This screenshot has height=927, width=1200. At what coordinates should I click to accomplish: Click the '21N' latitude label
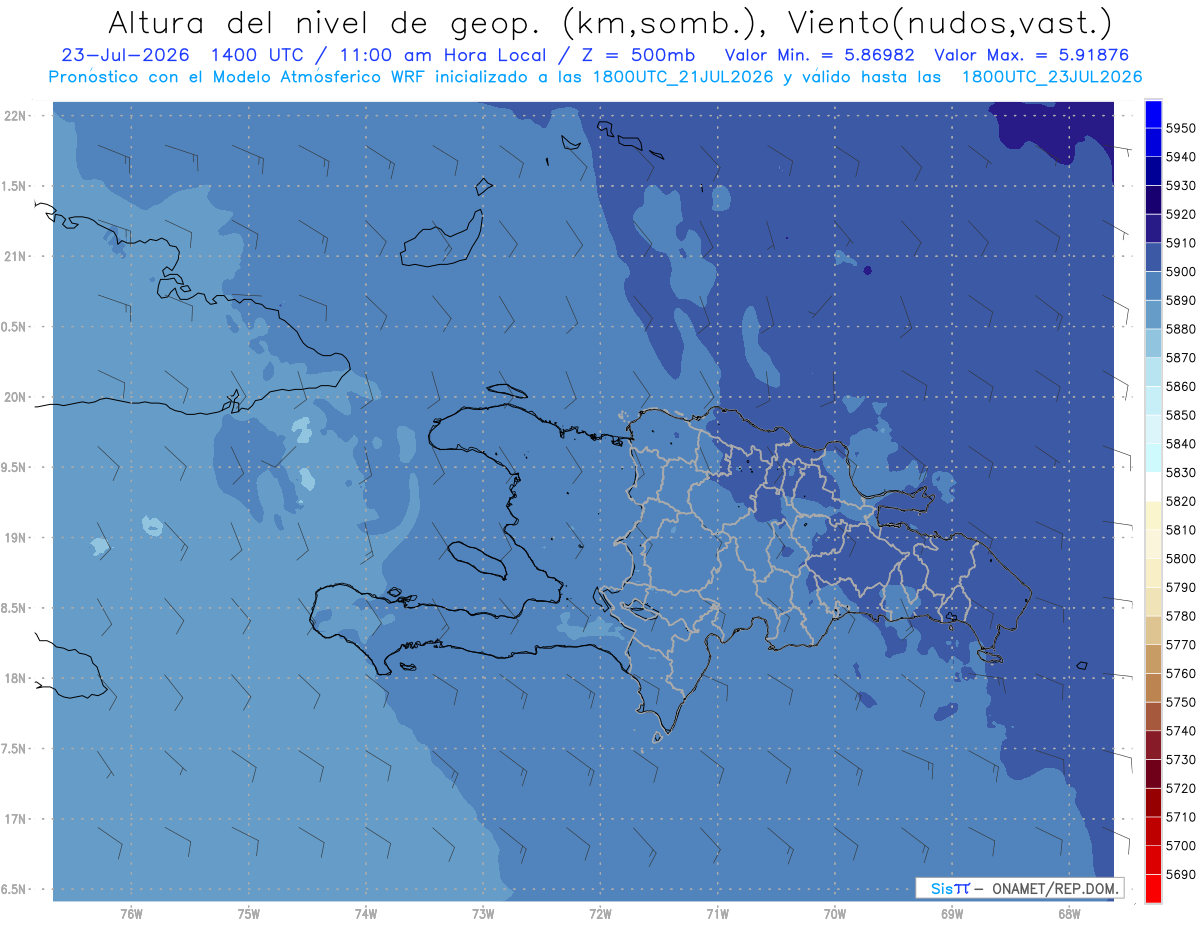17,257
